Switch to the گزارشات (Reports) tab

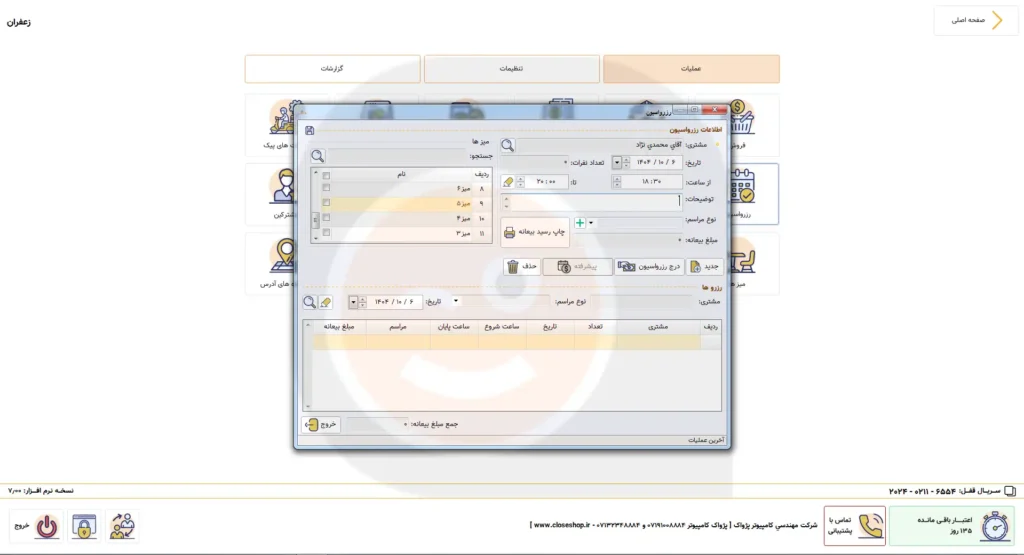pyautogui.click(x=332, y=69)
